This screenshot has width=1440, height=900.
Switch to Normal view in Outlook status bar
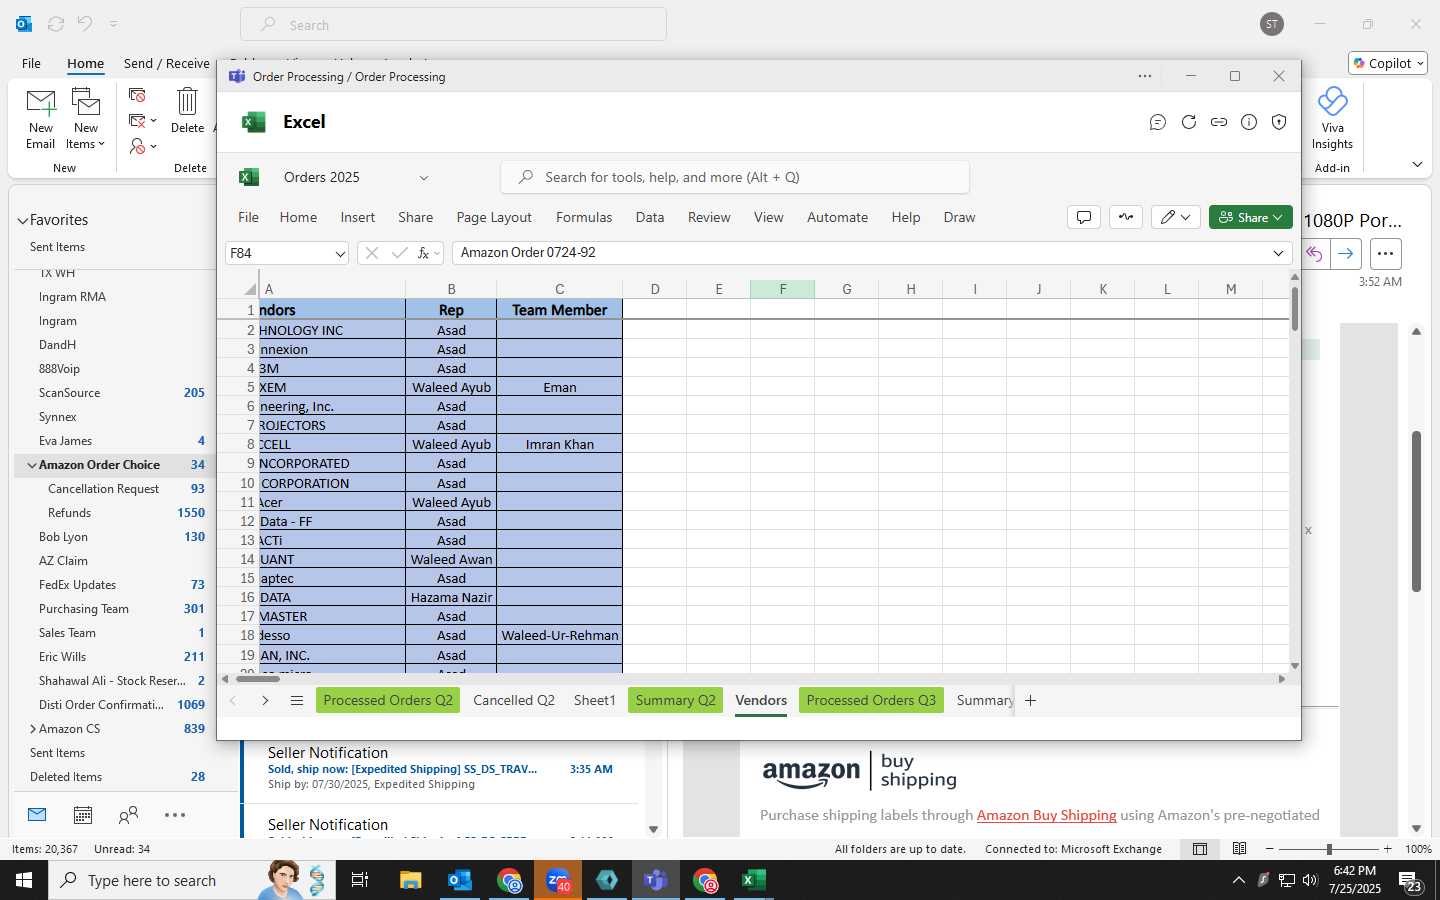click(x=1200, y=849)
